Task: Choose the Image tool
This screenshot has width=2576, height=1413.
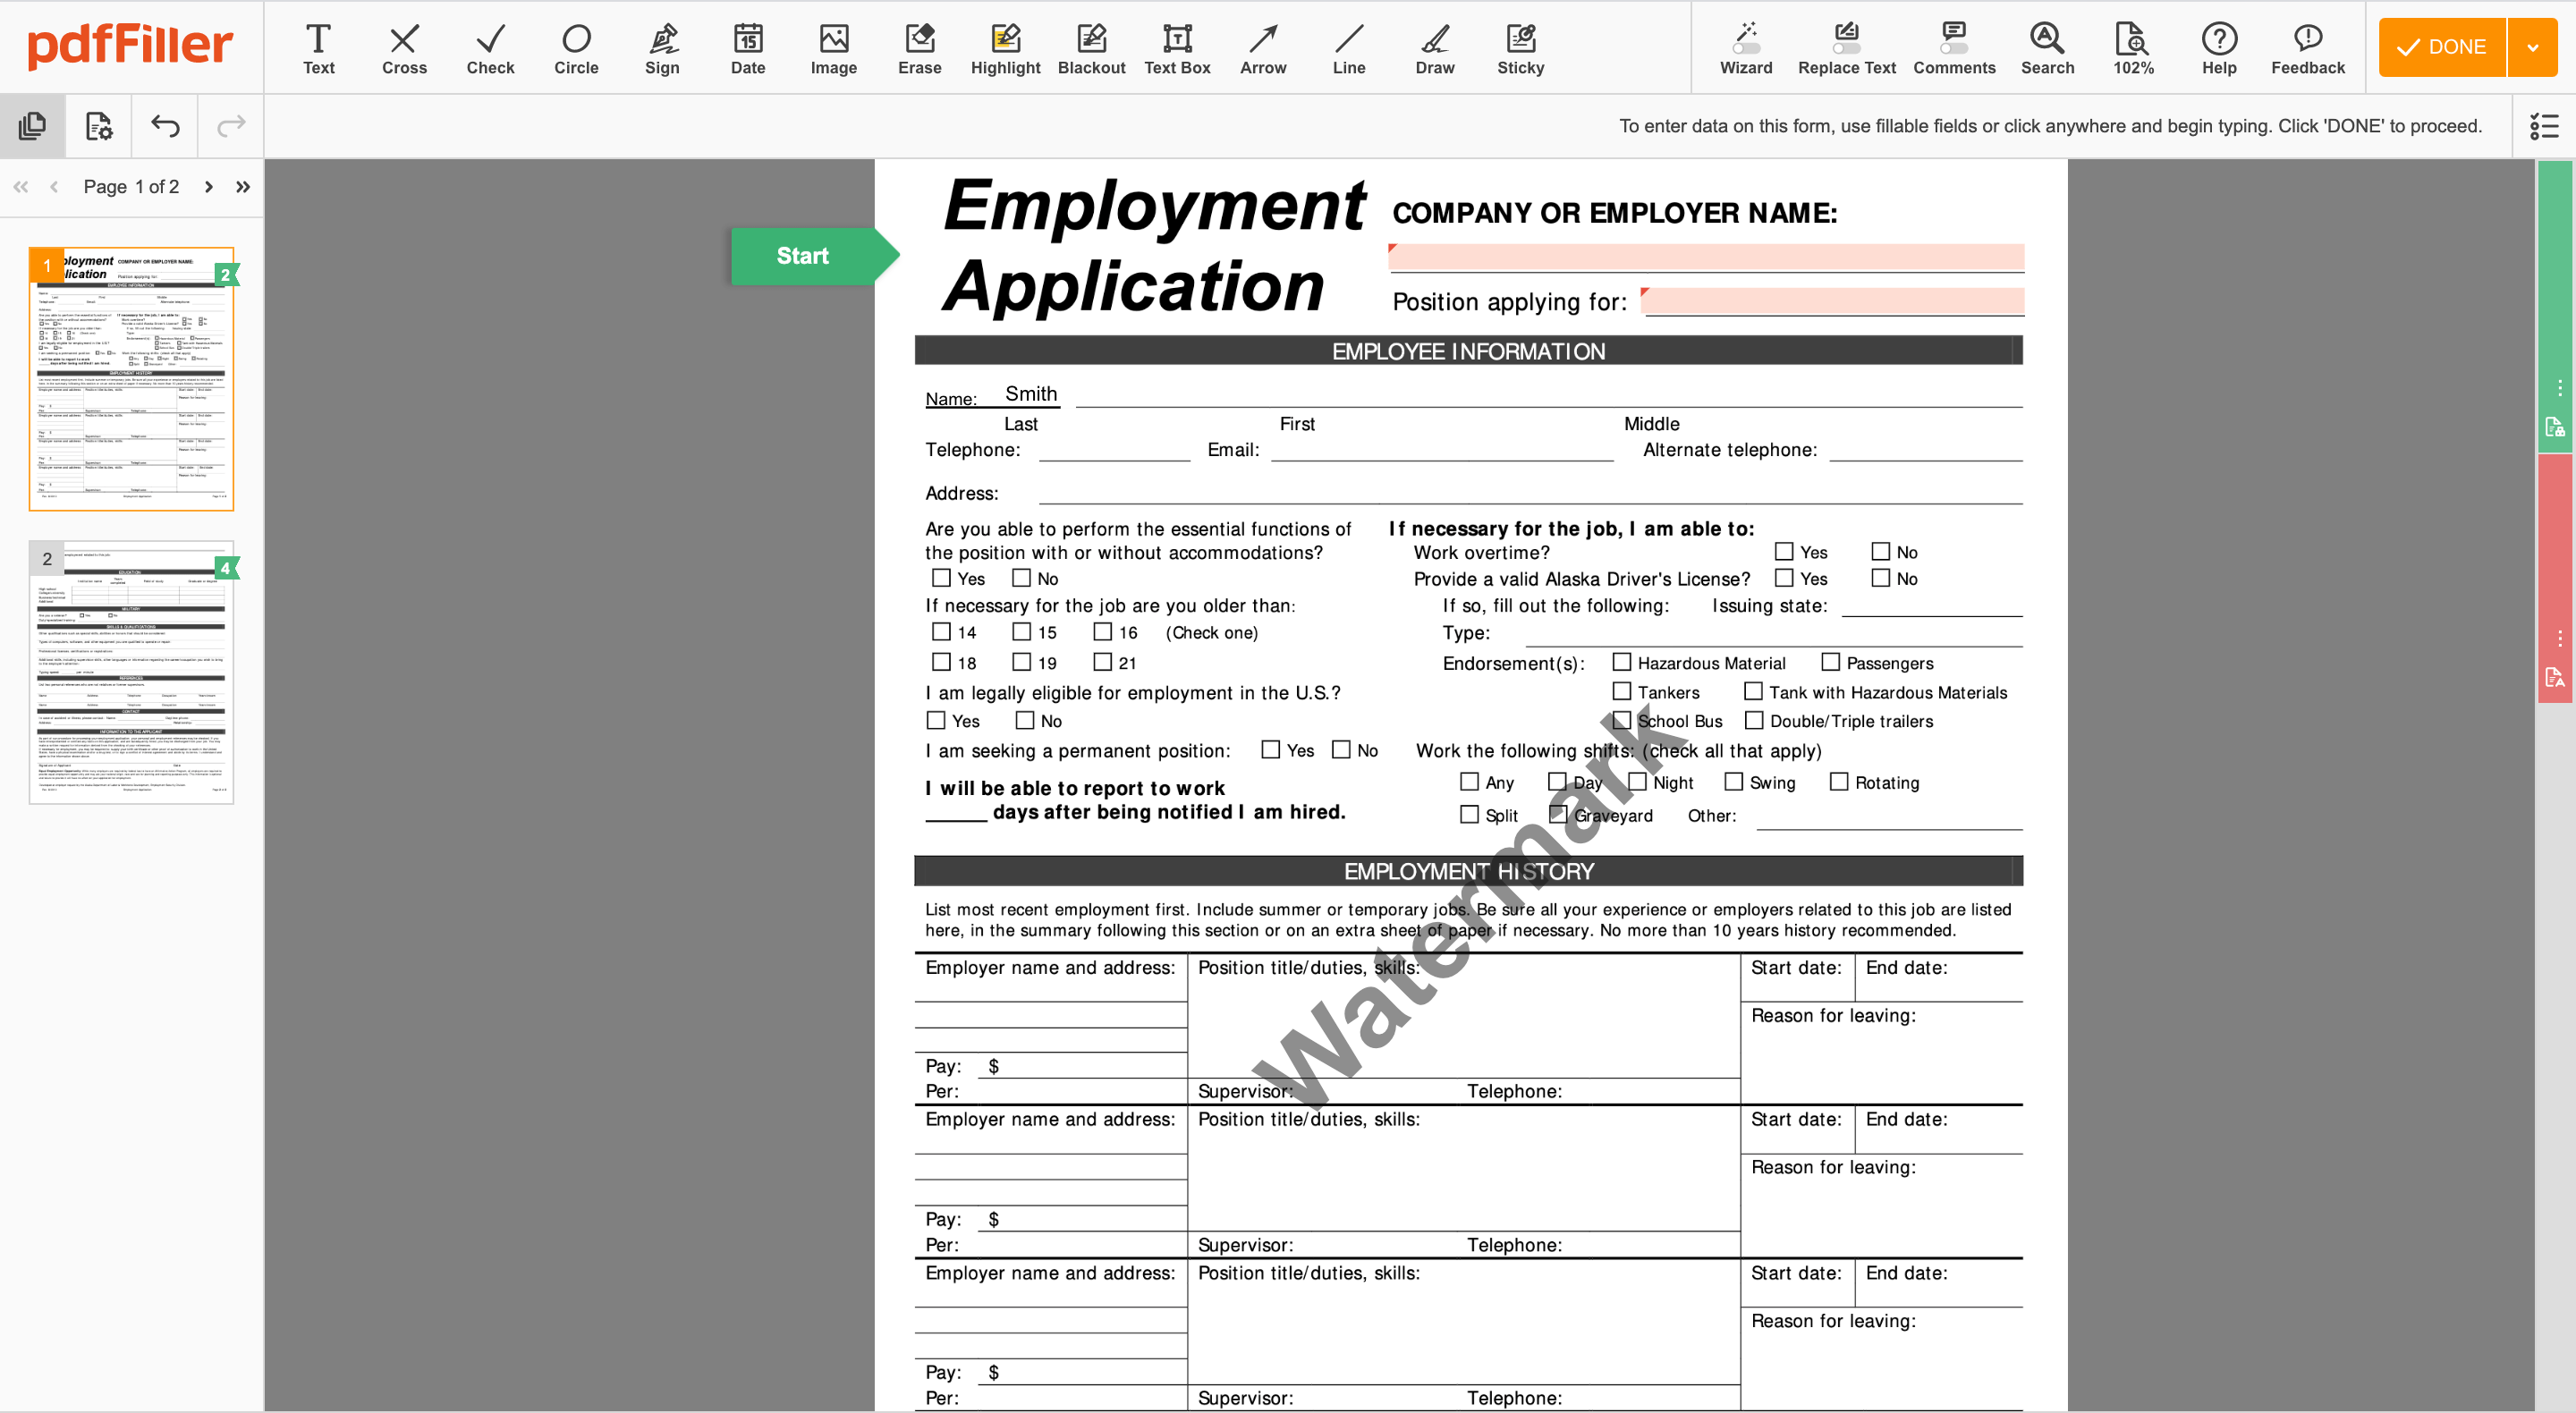Action: (834, 48)
